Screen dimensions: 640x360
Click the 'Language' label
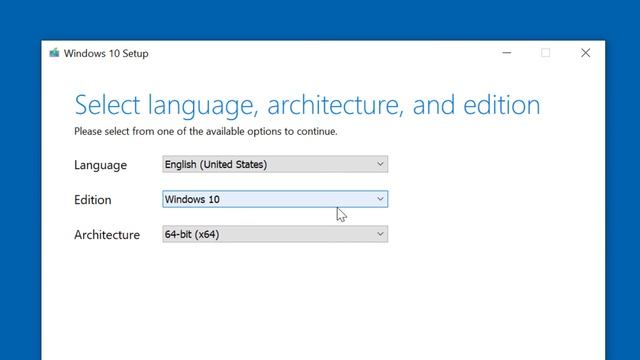click(100, 165)
